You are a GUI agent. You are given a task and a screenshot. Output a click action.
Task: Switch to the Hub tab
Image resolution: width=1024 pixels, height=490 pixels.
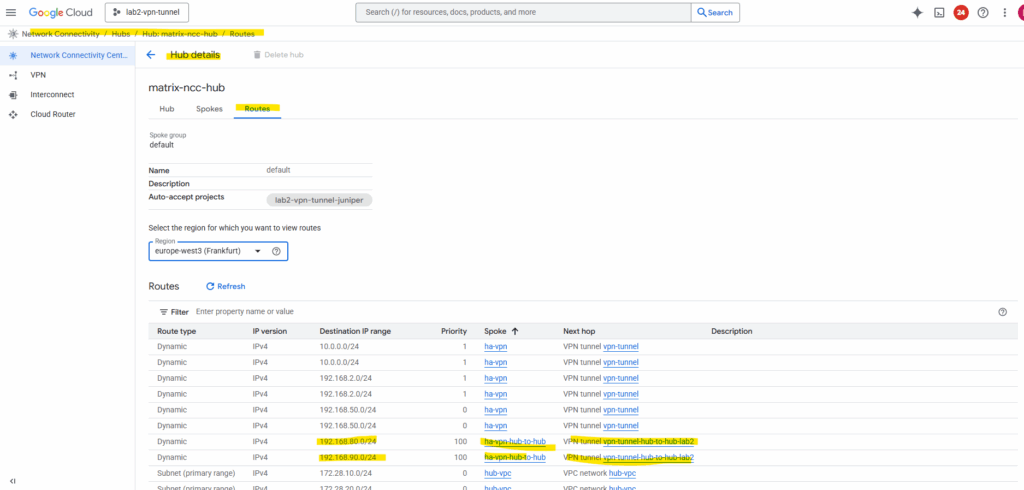pos(167,108)
